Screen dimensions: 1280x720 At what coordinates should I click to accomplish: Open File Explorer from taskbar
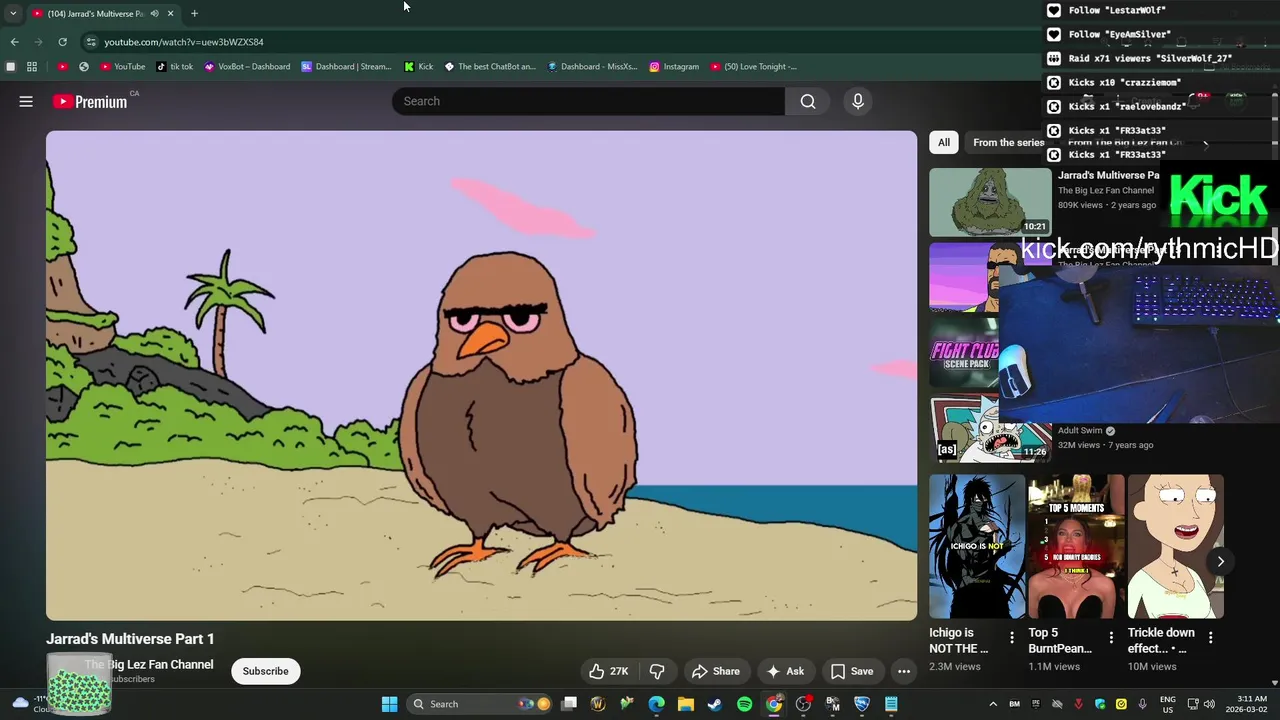coord(686,704)
